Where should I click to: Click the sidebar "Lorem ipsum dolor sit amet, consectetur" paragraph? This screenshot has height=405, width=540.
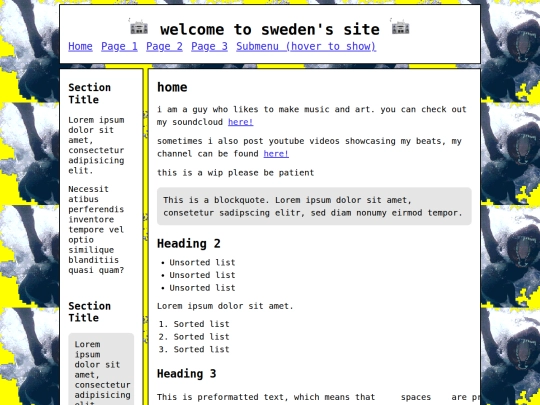click(96, 145)
